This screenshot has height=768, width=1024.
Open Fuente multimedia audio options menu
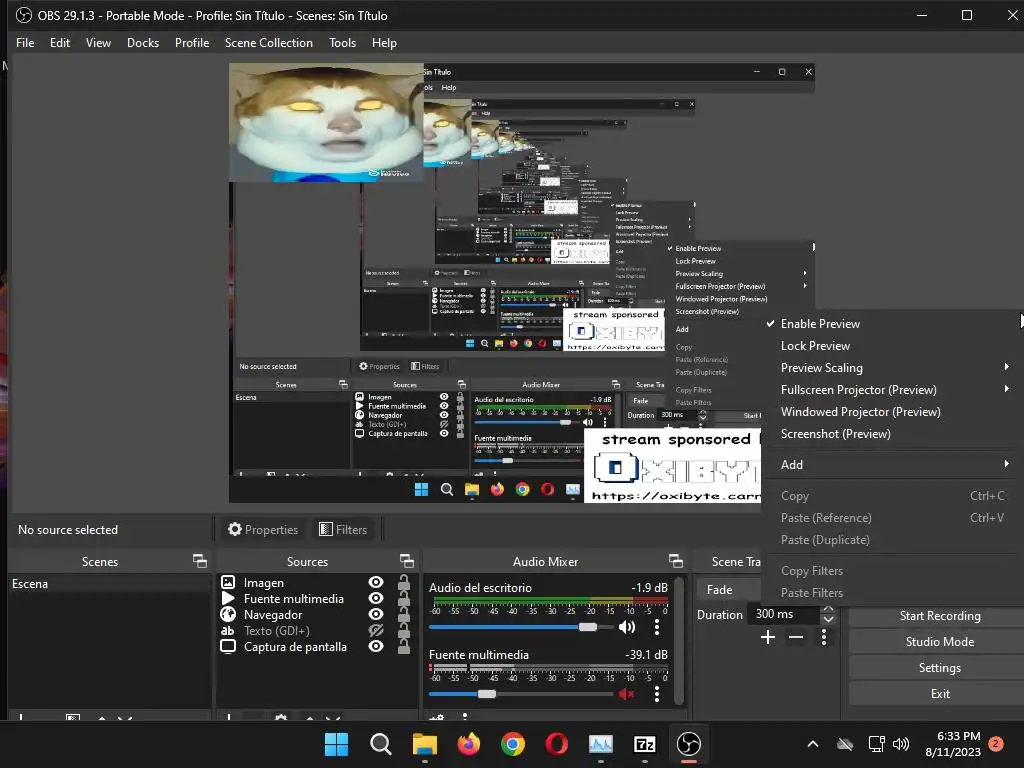tap(657, 694)
